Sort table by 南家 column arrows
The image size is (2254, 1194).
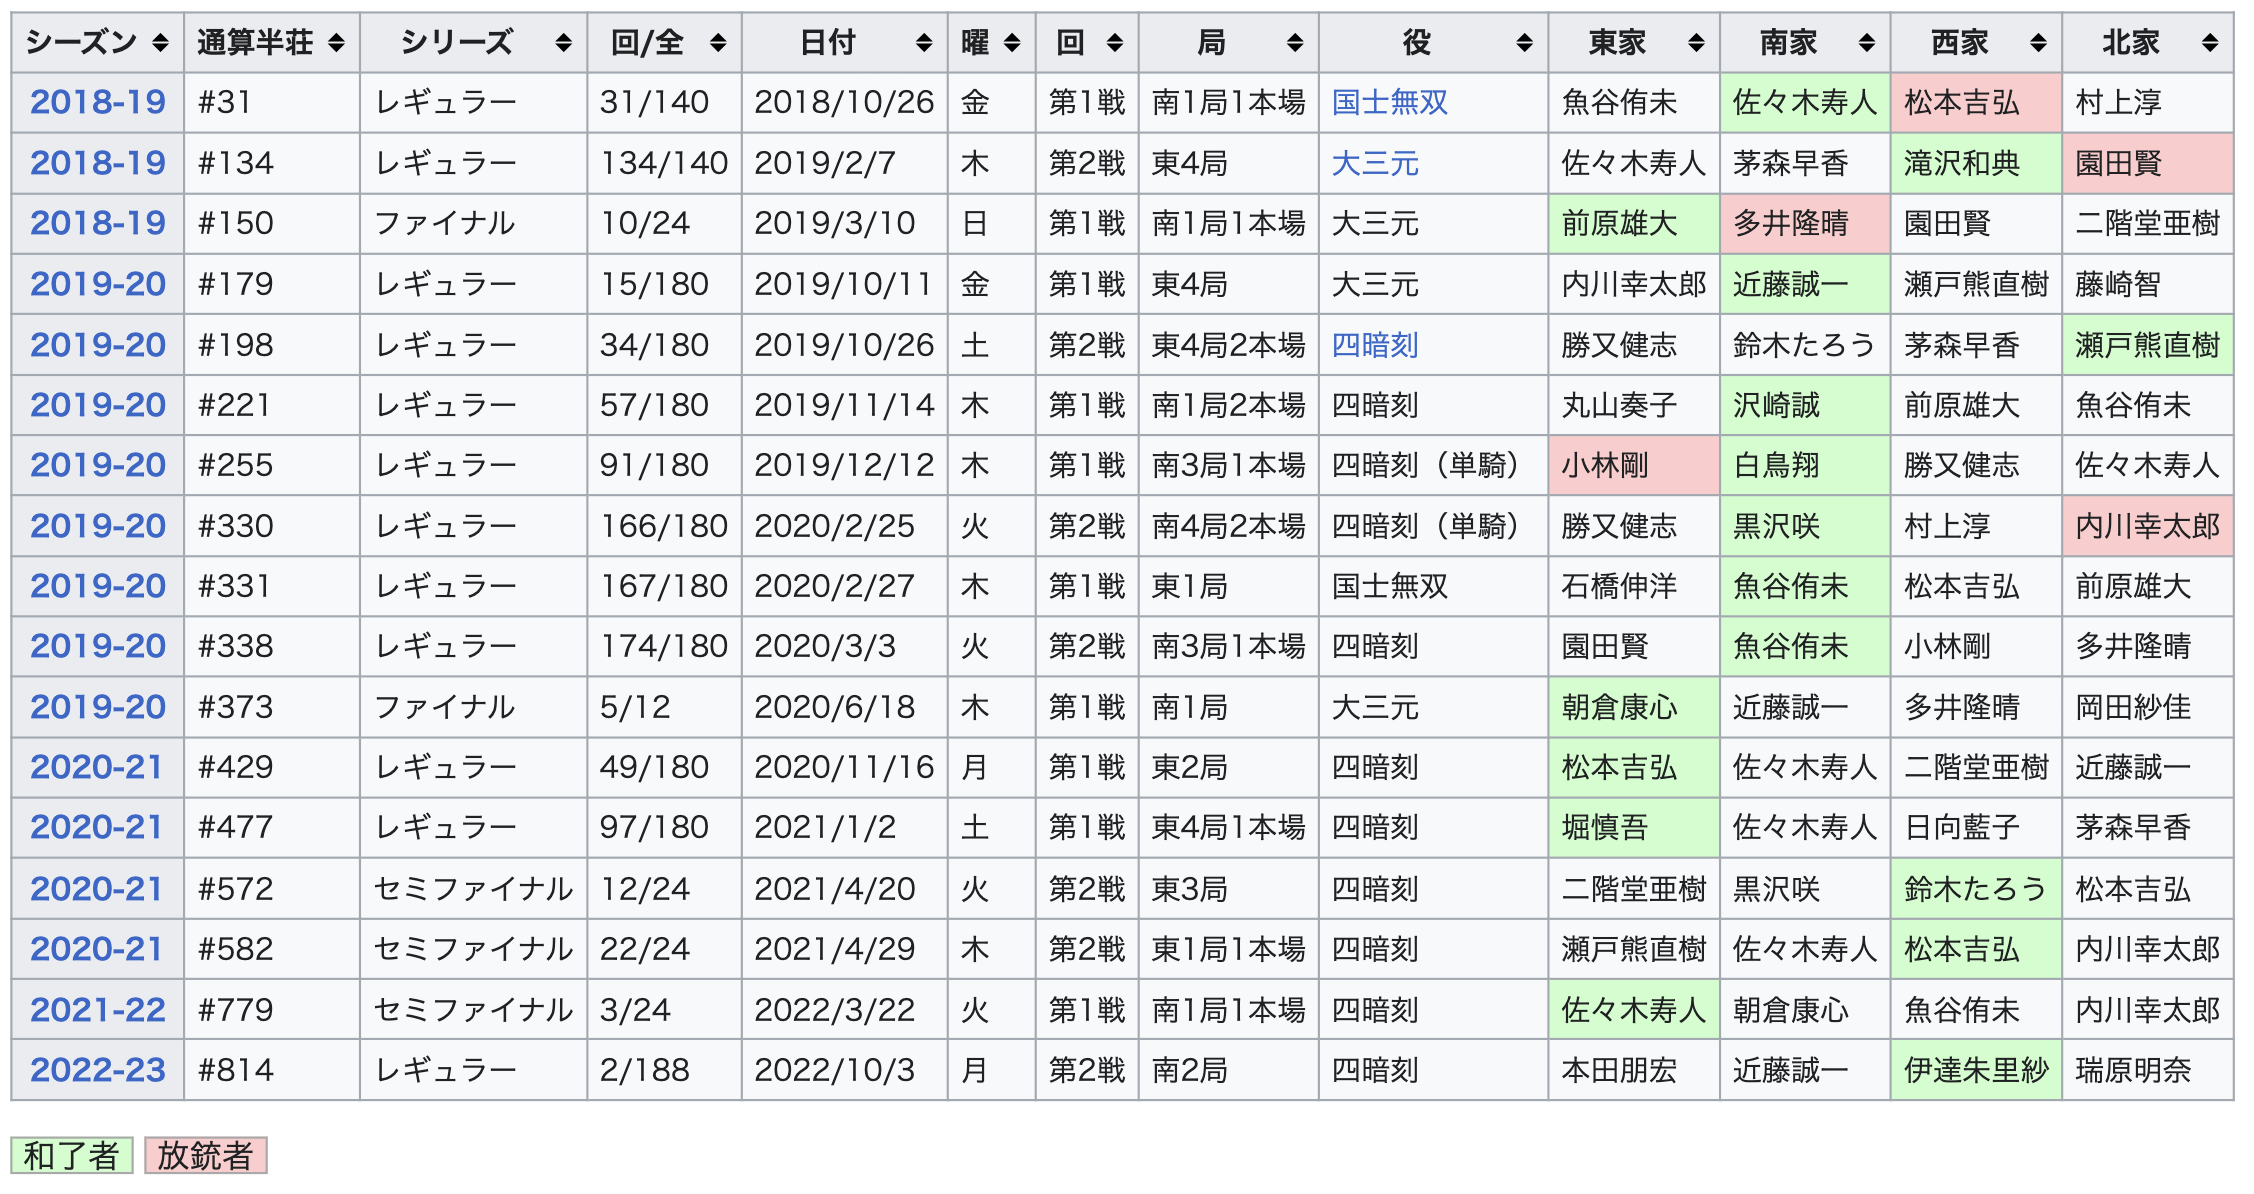1867,43
